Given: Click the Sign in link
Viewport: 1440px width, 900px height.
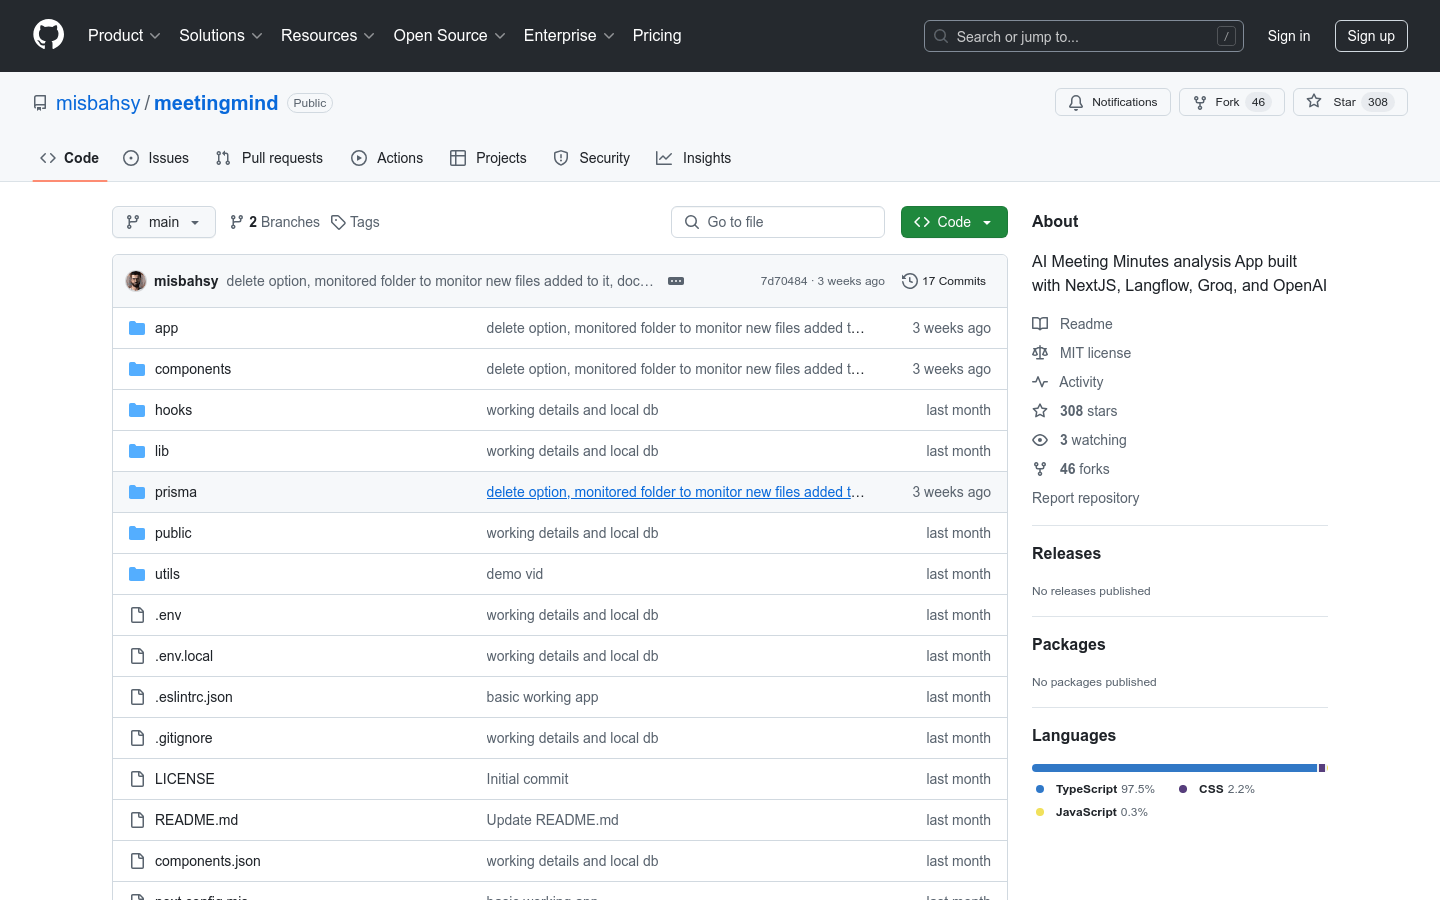Looking at the screenshot, I should click(1289, 36).
